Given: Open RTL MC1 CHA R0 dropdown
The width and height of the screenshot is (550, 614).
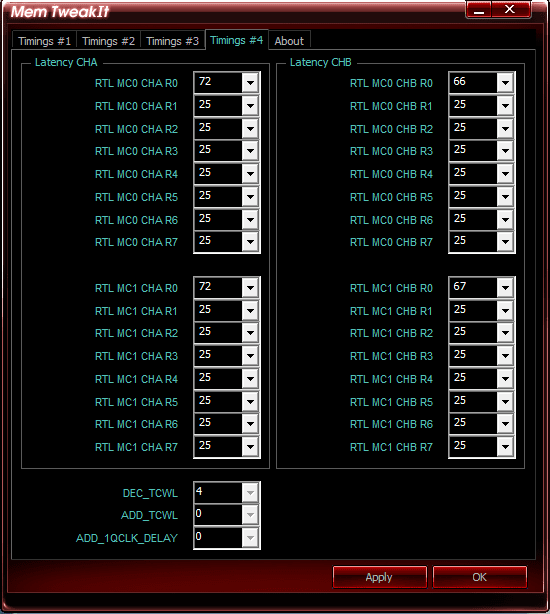Looking at the screenshot, I should [250, 288].
